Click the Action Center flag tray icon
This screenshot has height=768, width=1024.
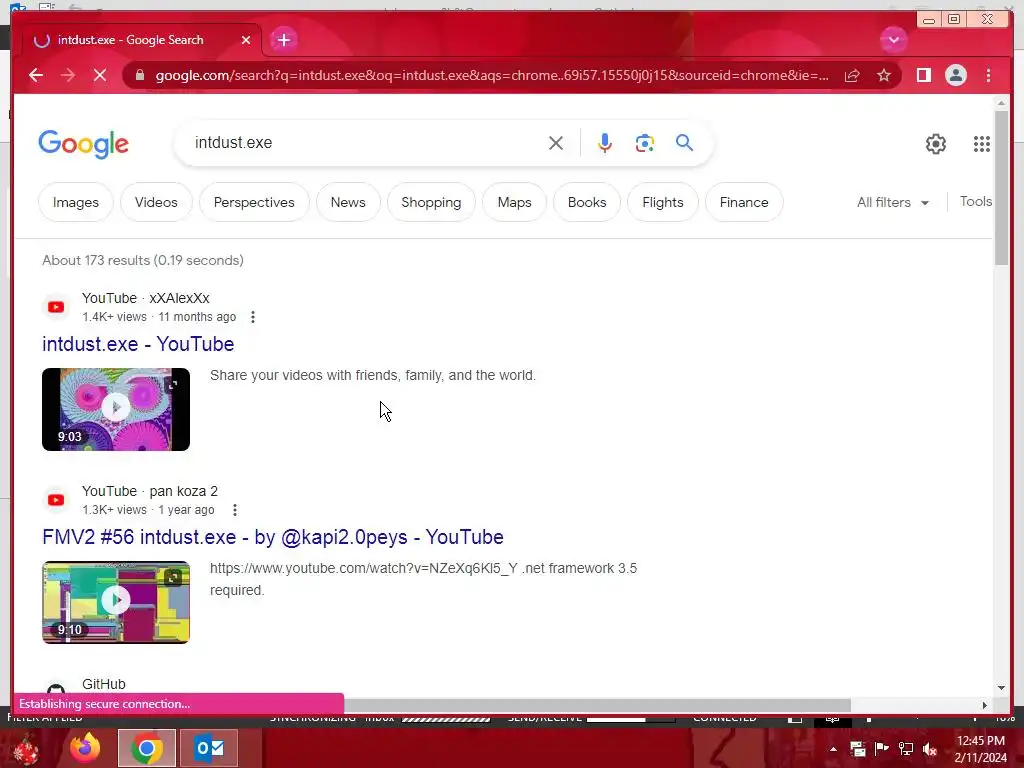pyautogui.click(x=882, y=749)
